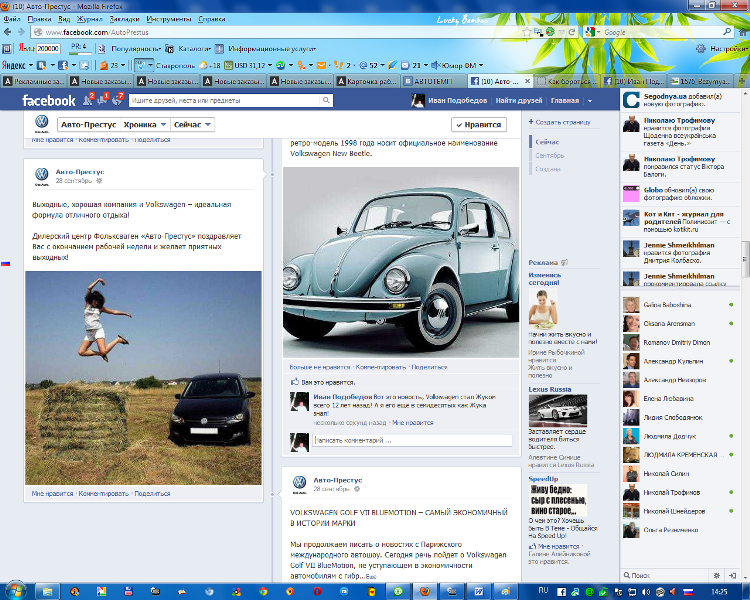Expand USD 31,12 currency dropdown
Screen dimensions: 750x600
click(270, 65)
